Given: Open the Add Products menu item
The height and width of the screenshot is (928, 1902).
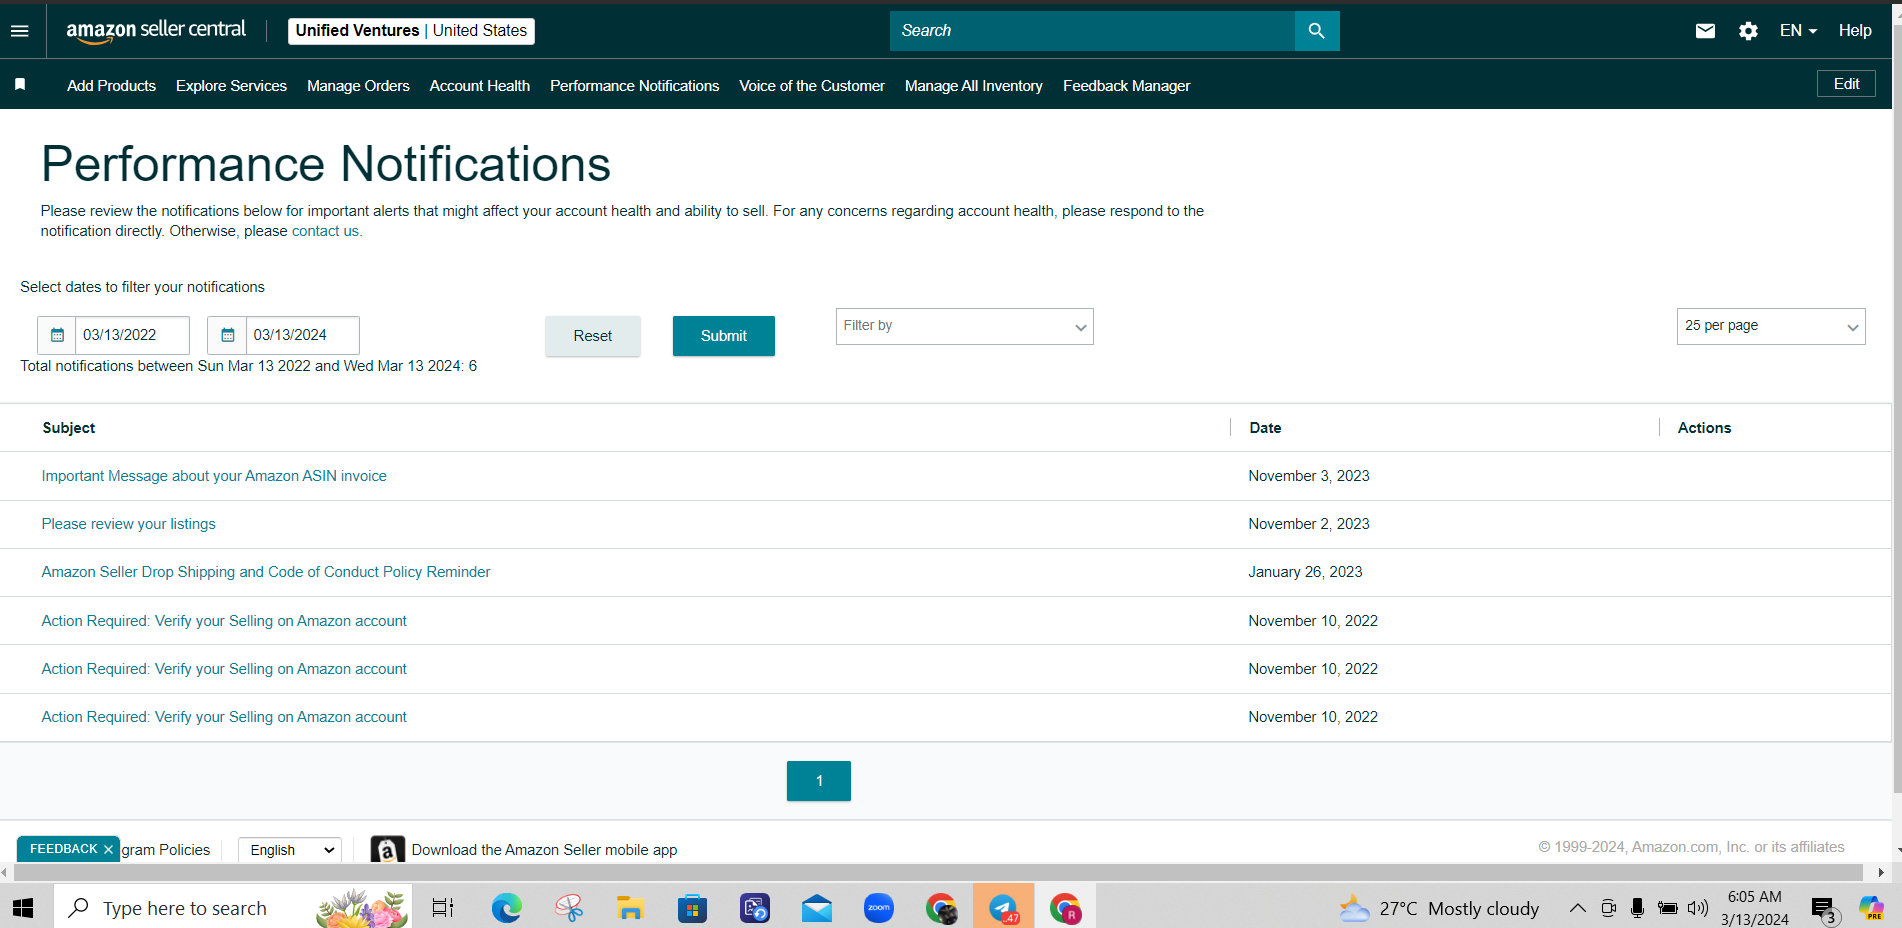Looking at the screenshot, I should (x=111, y=86).
